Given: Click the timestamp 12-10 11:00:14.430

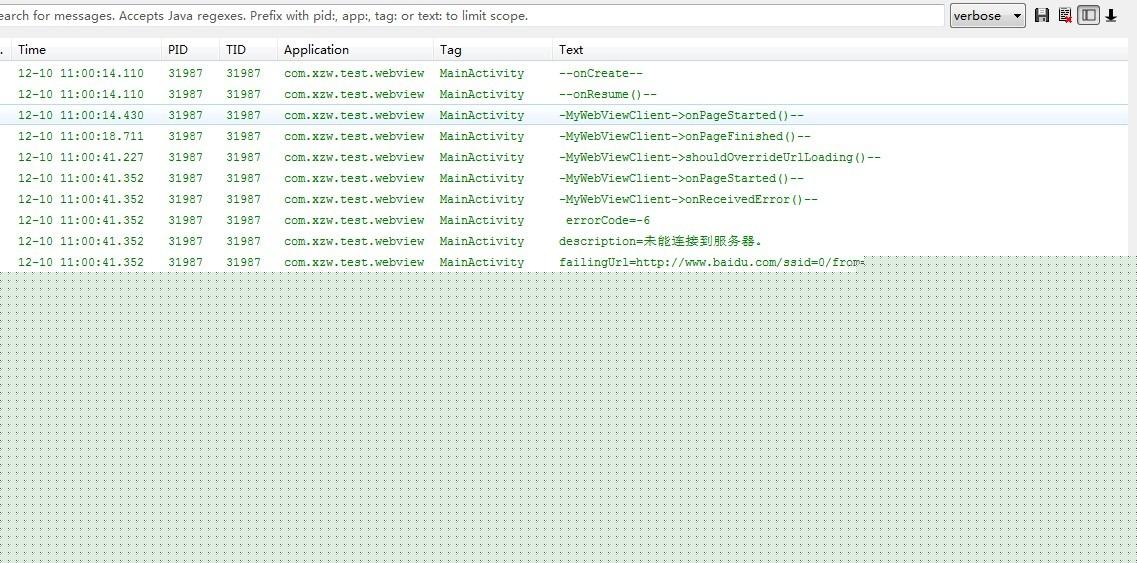Looking at the screenshot, I should tap(80, 115).
